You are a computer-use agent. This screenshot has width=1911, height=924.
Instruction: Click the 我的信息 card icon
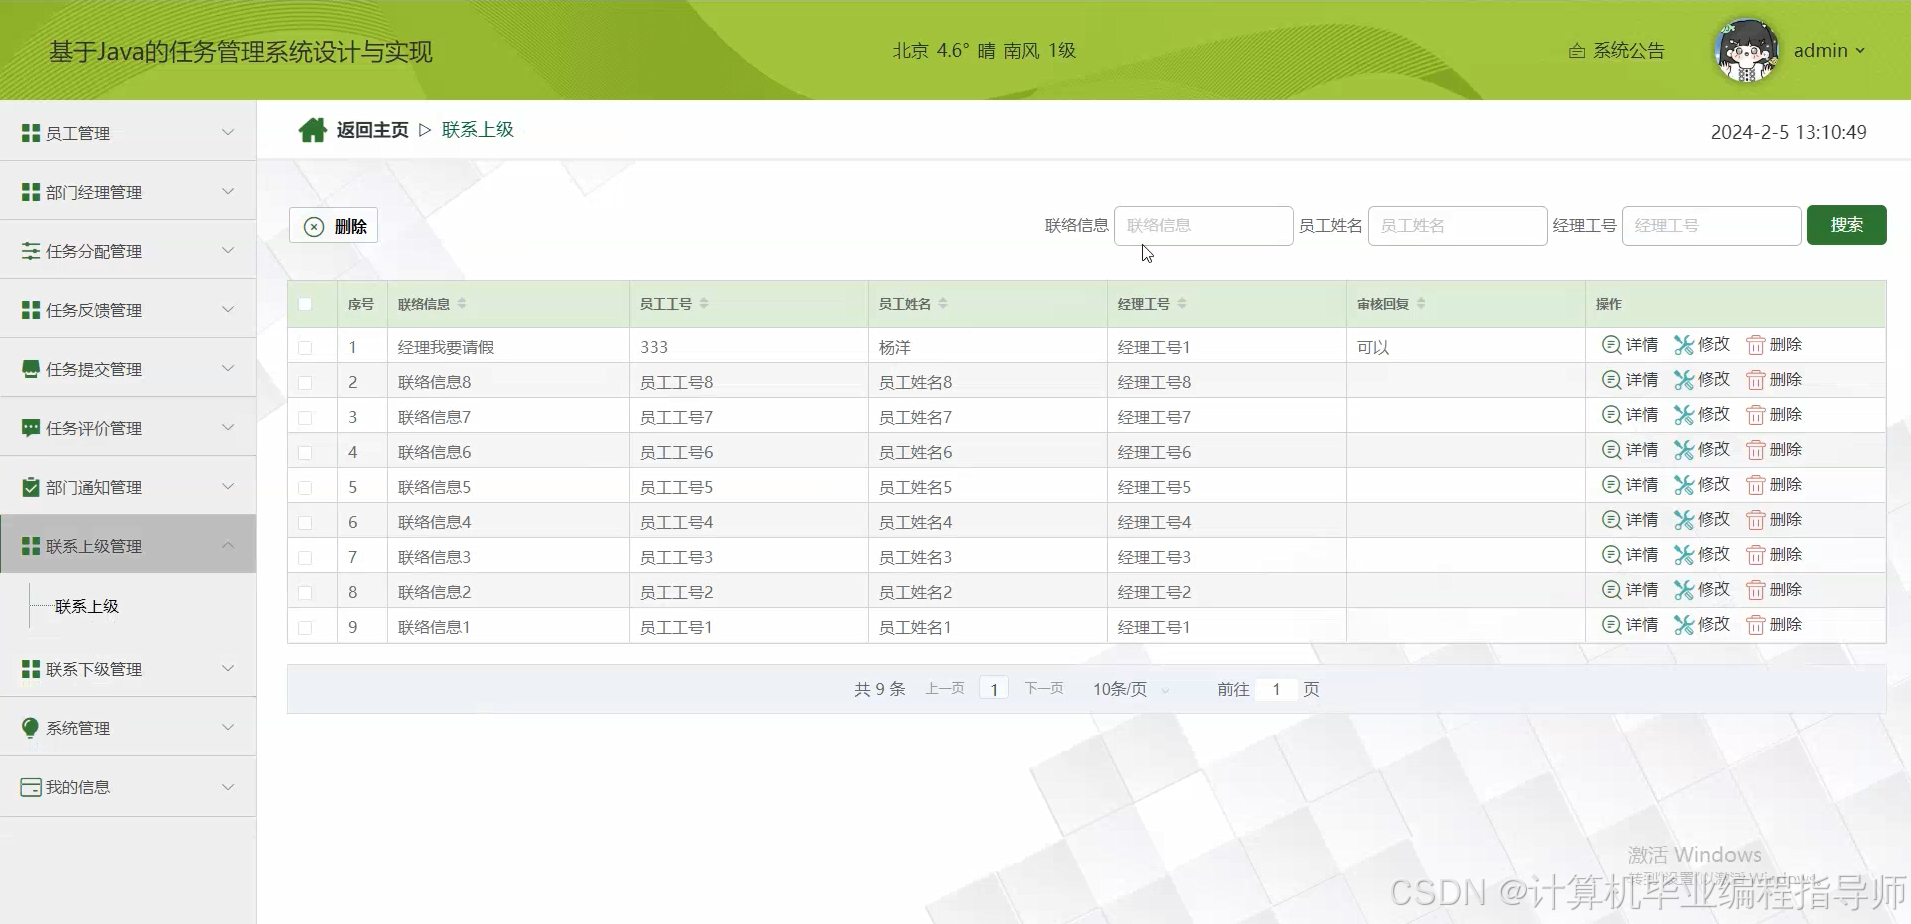[x=31, y=787]
